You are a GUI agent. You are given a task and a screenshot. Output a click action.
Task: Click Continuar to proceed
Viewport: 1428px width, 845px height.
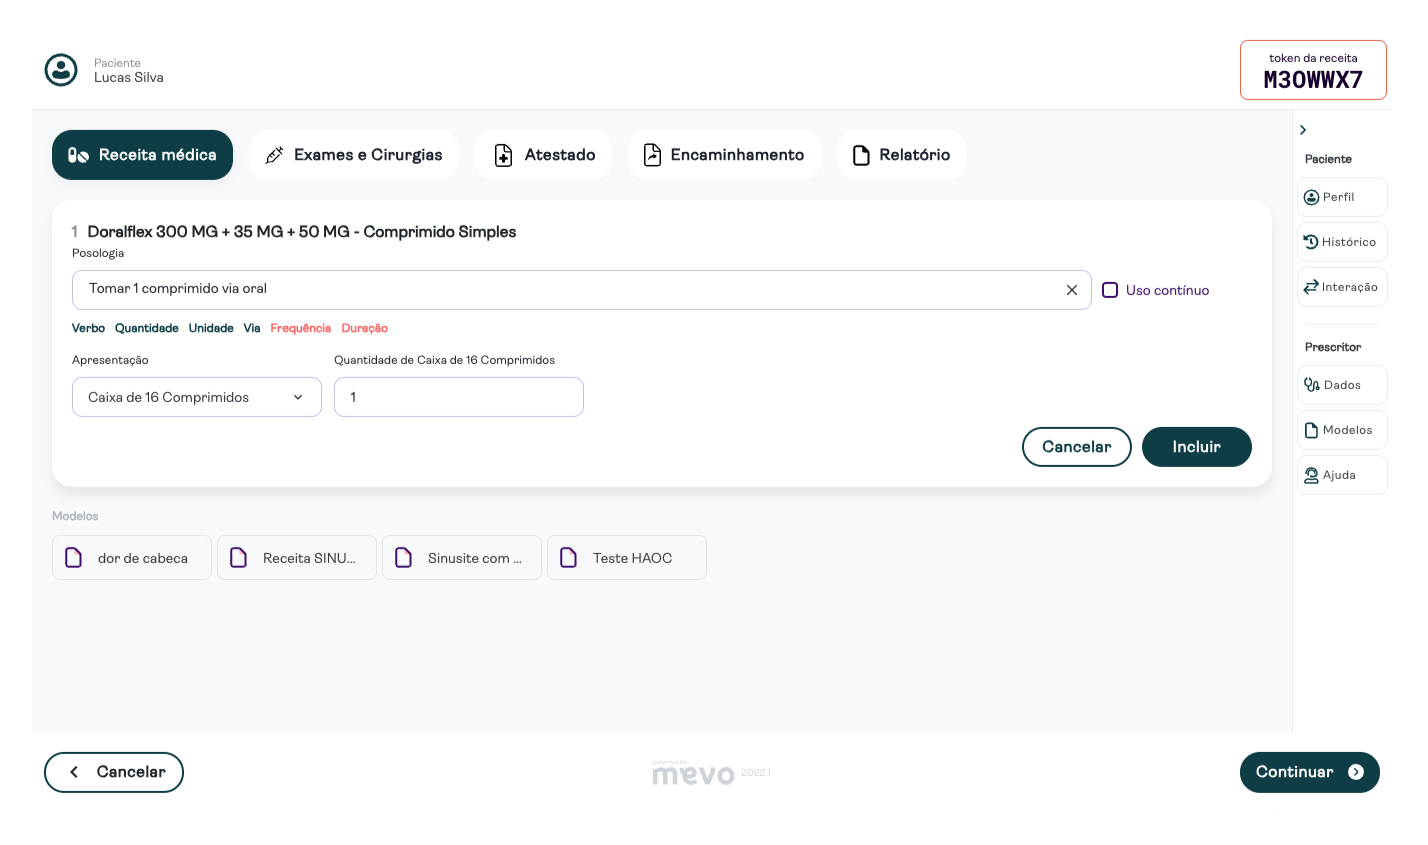(x=1309, y=772)
